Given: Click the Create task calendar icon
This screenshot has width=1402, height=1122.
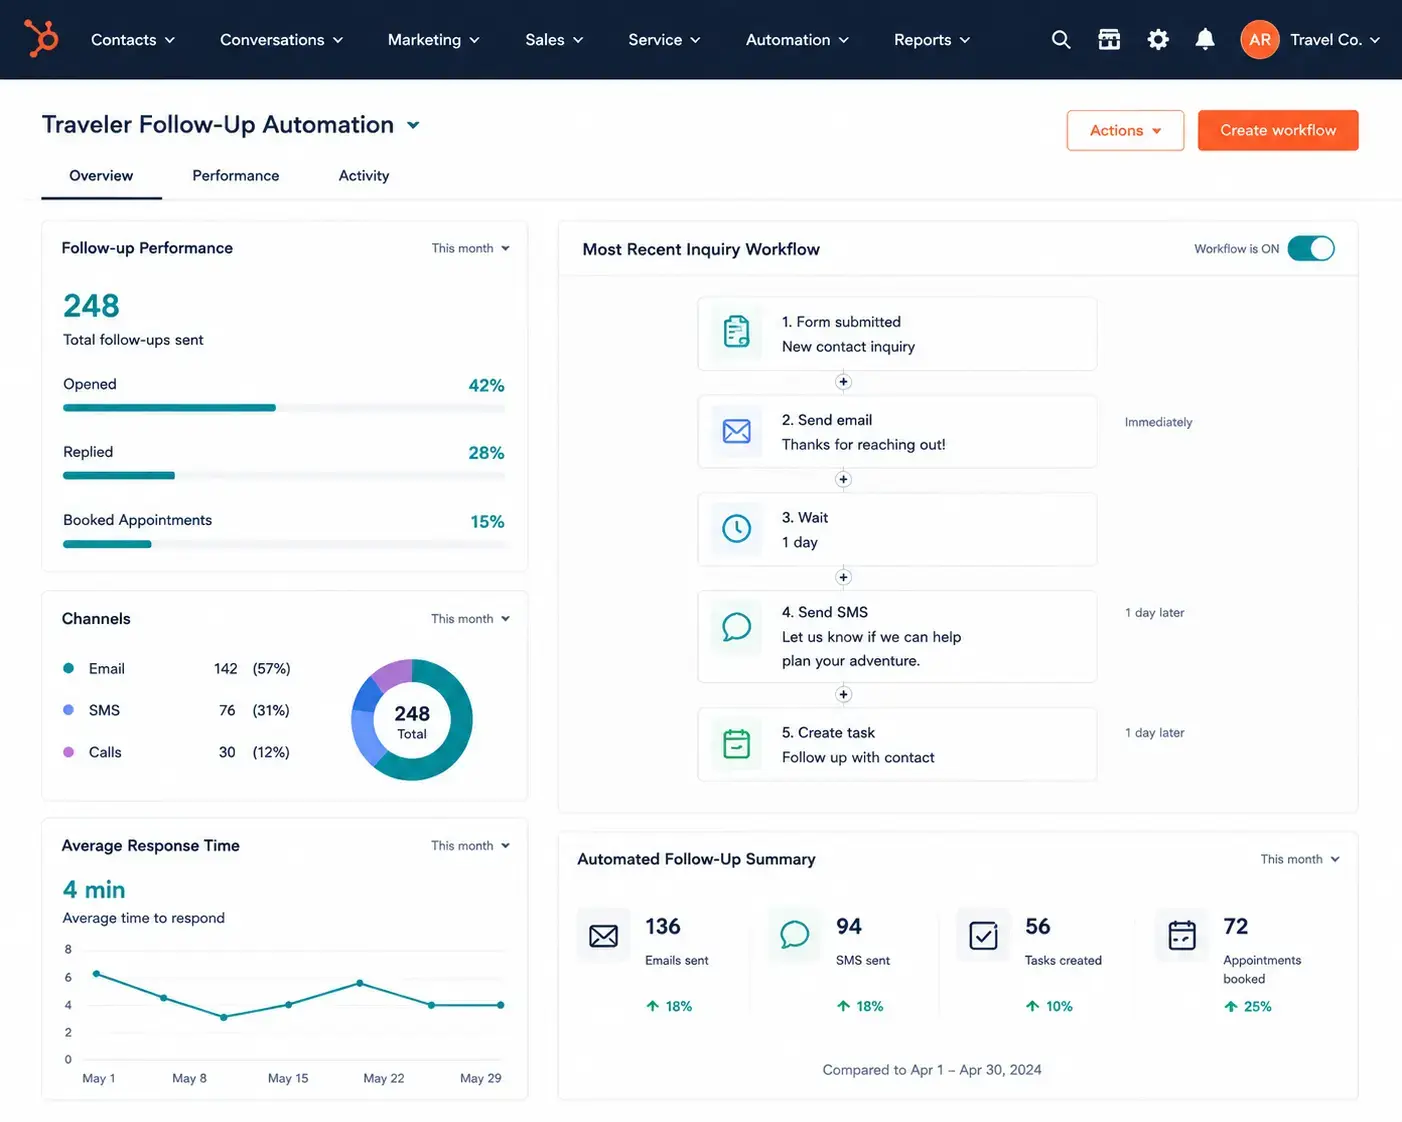Looking at the screenshot, I should coord(737,744).
